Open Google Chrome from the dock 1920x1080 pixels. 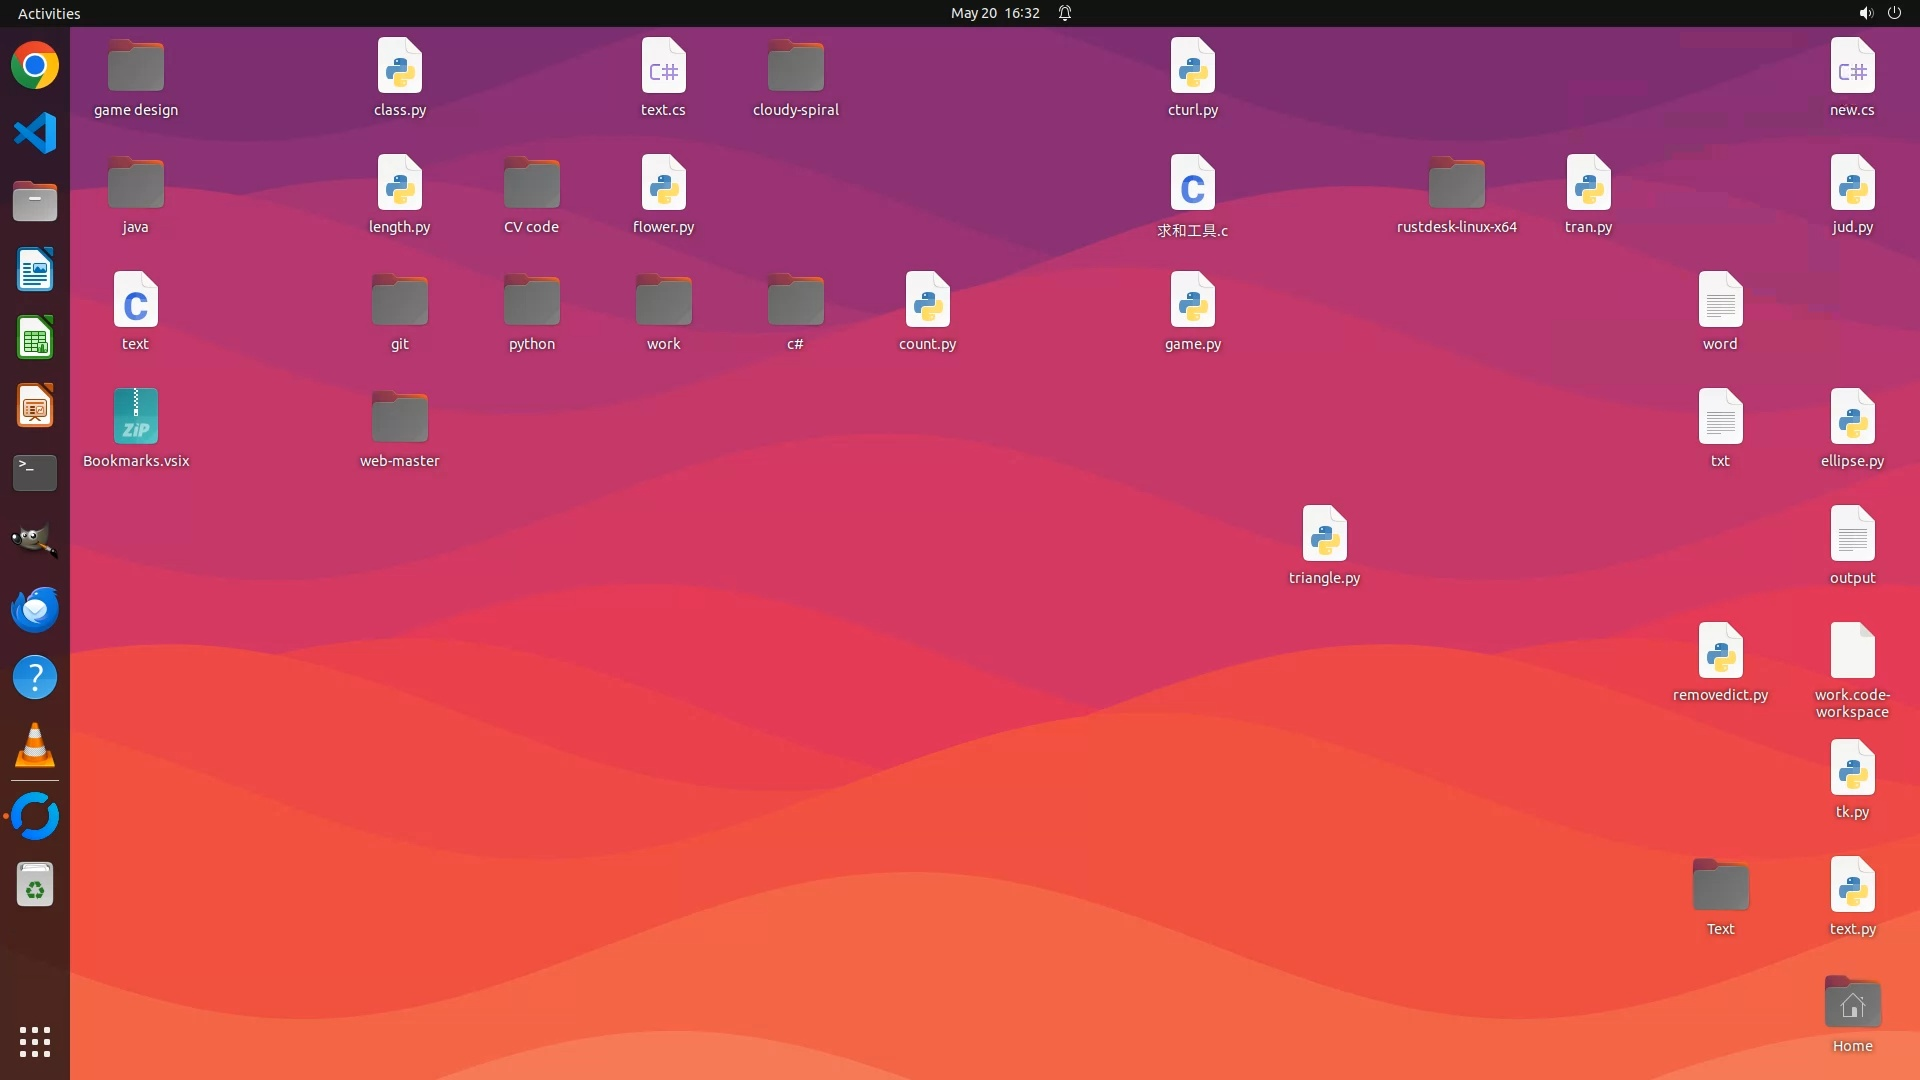coord(35,66)
